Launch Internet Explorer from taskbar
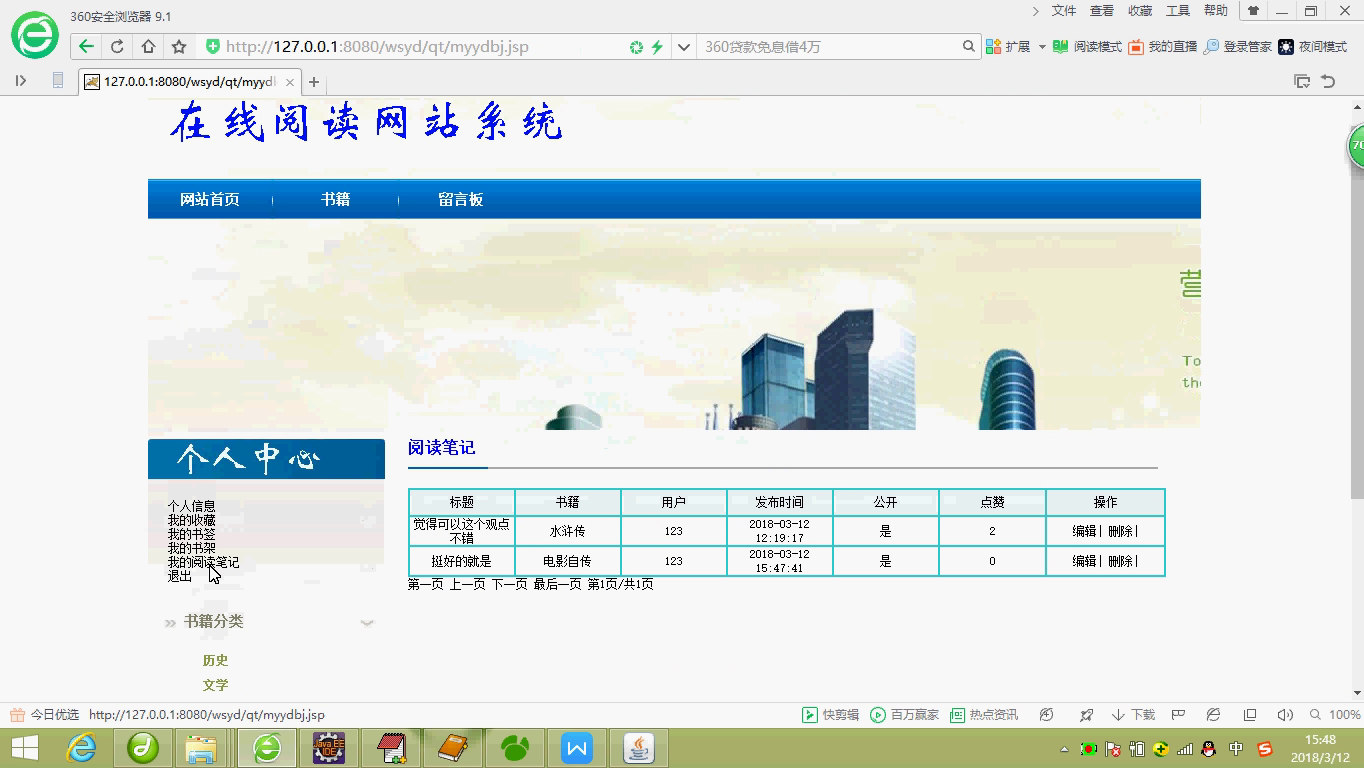Screen dimensions: 1364x768 81,748
